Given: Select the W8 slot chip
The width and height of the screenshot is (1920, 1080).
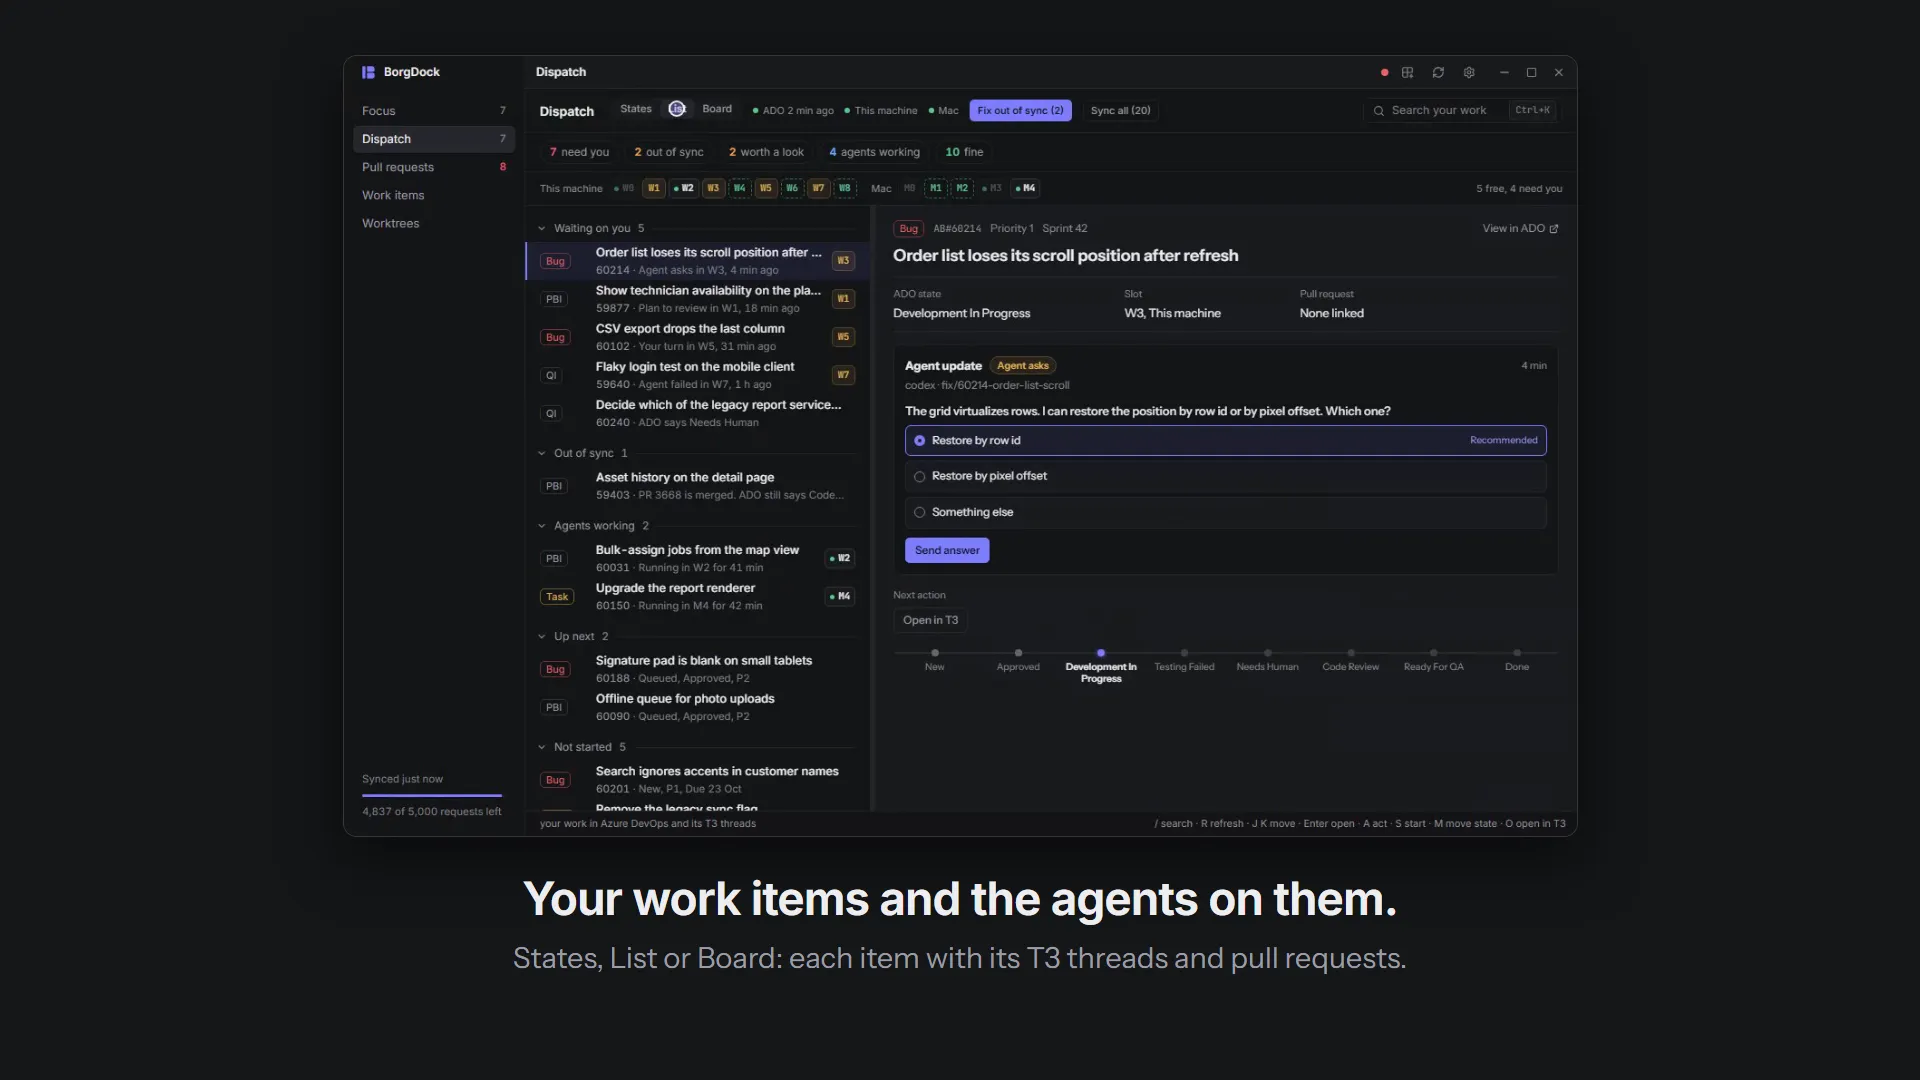Looking at the screenshot, I should point(845,188).
